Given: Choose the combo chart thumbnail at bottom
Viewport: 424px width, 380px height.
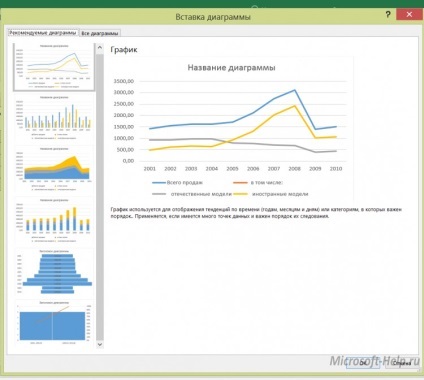Looking at the screenshot, I should click(x=54, y=323).
